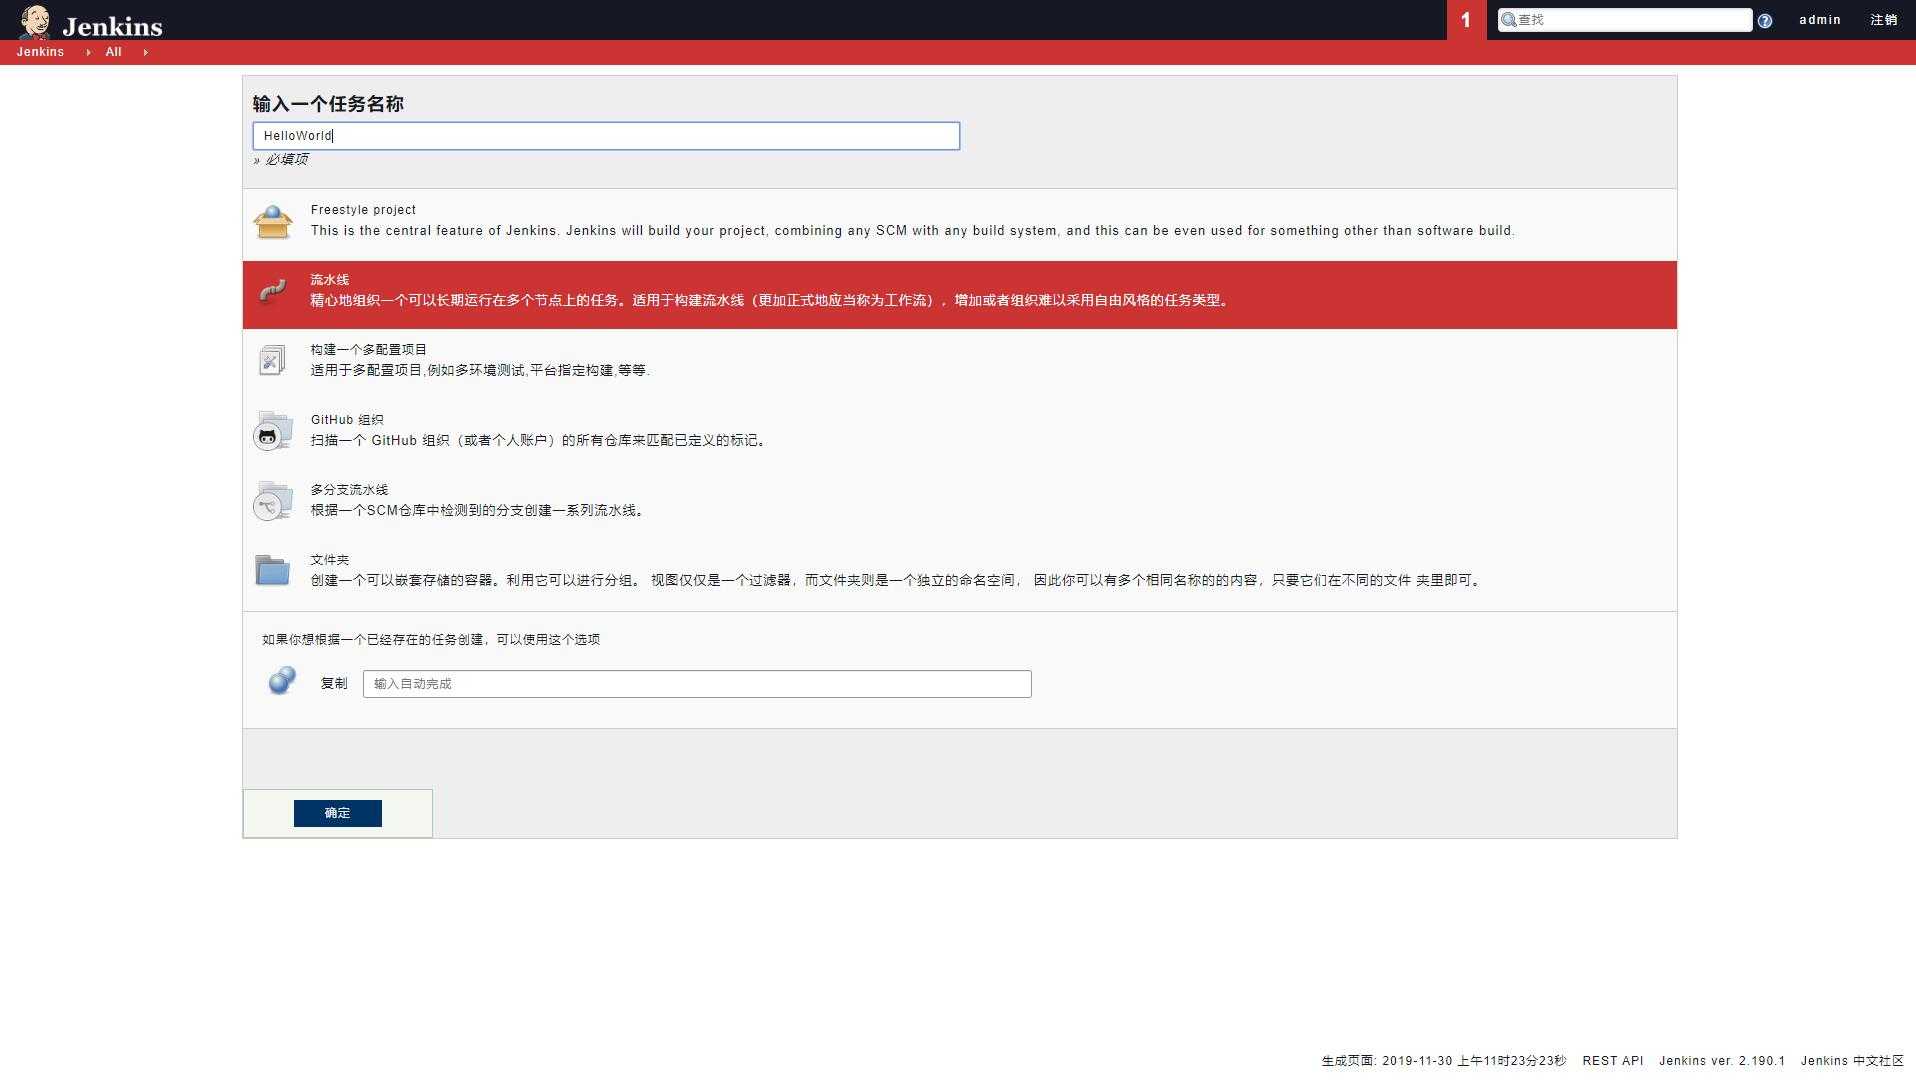
Task: Open the REST API footer link
Action: tap(1613, 1061)
